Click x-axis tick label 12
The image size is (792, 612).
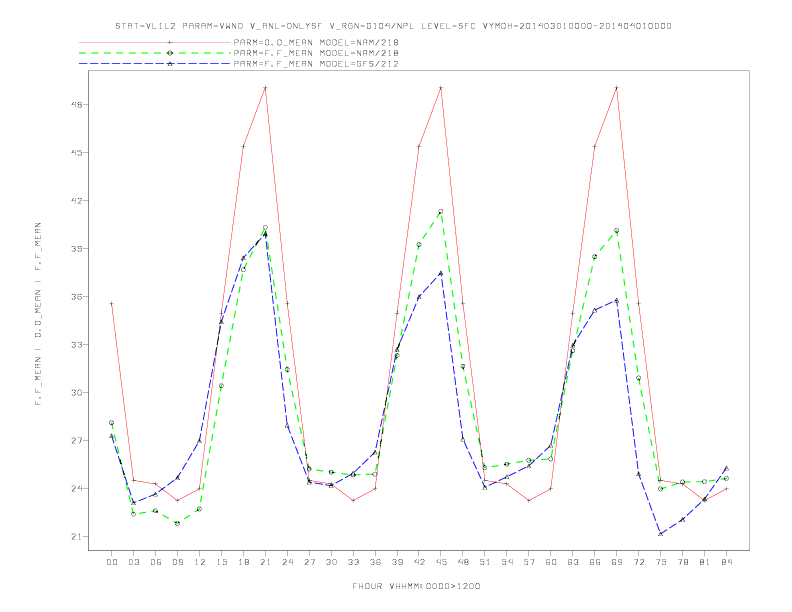pyautogui.click(x=200, y=562)
